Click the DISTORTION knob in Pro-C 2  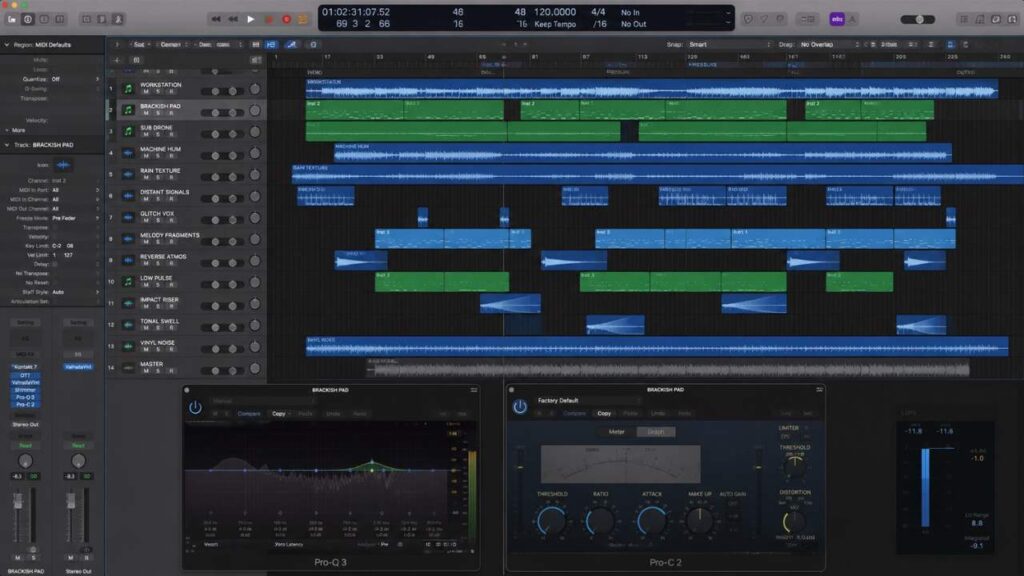point(794,521)
